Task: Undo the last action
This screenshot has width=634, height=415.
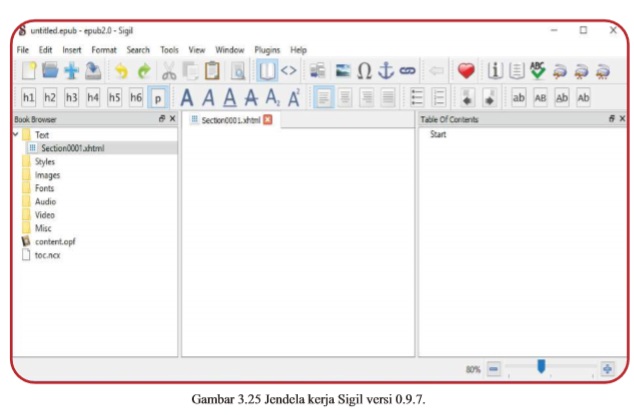Action: [x=121, y=72]
